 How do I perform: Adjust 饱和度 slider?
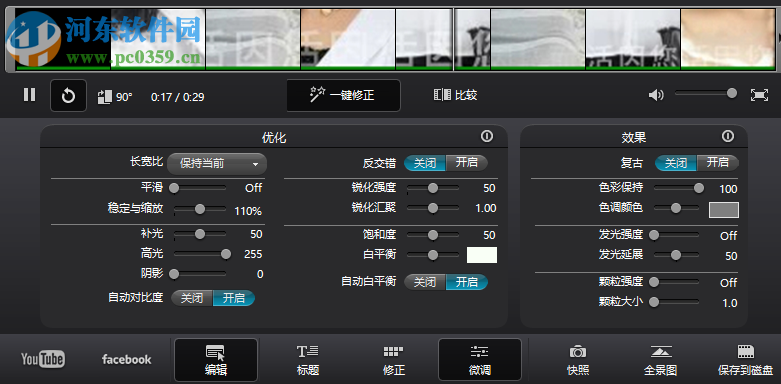(433, 235)
